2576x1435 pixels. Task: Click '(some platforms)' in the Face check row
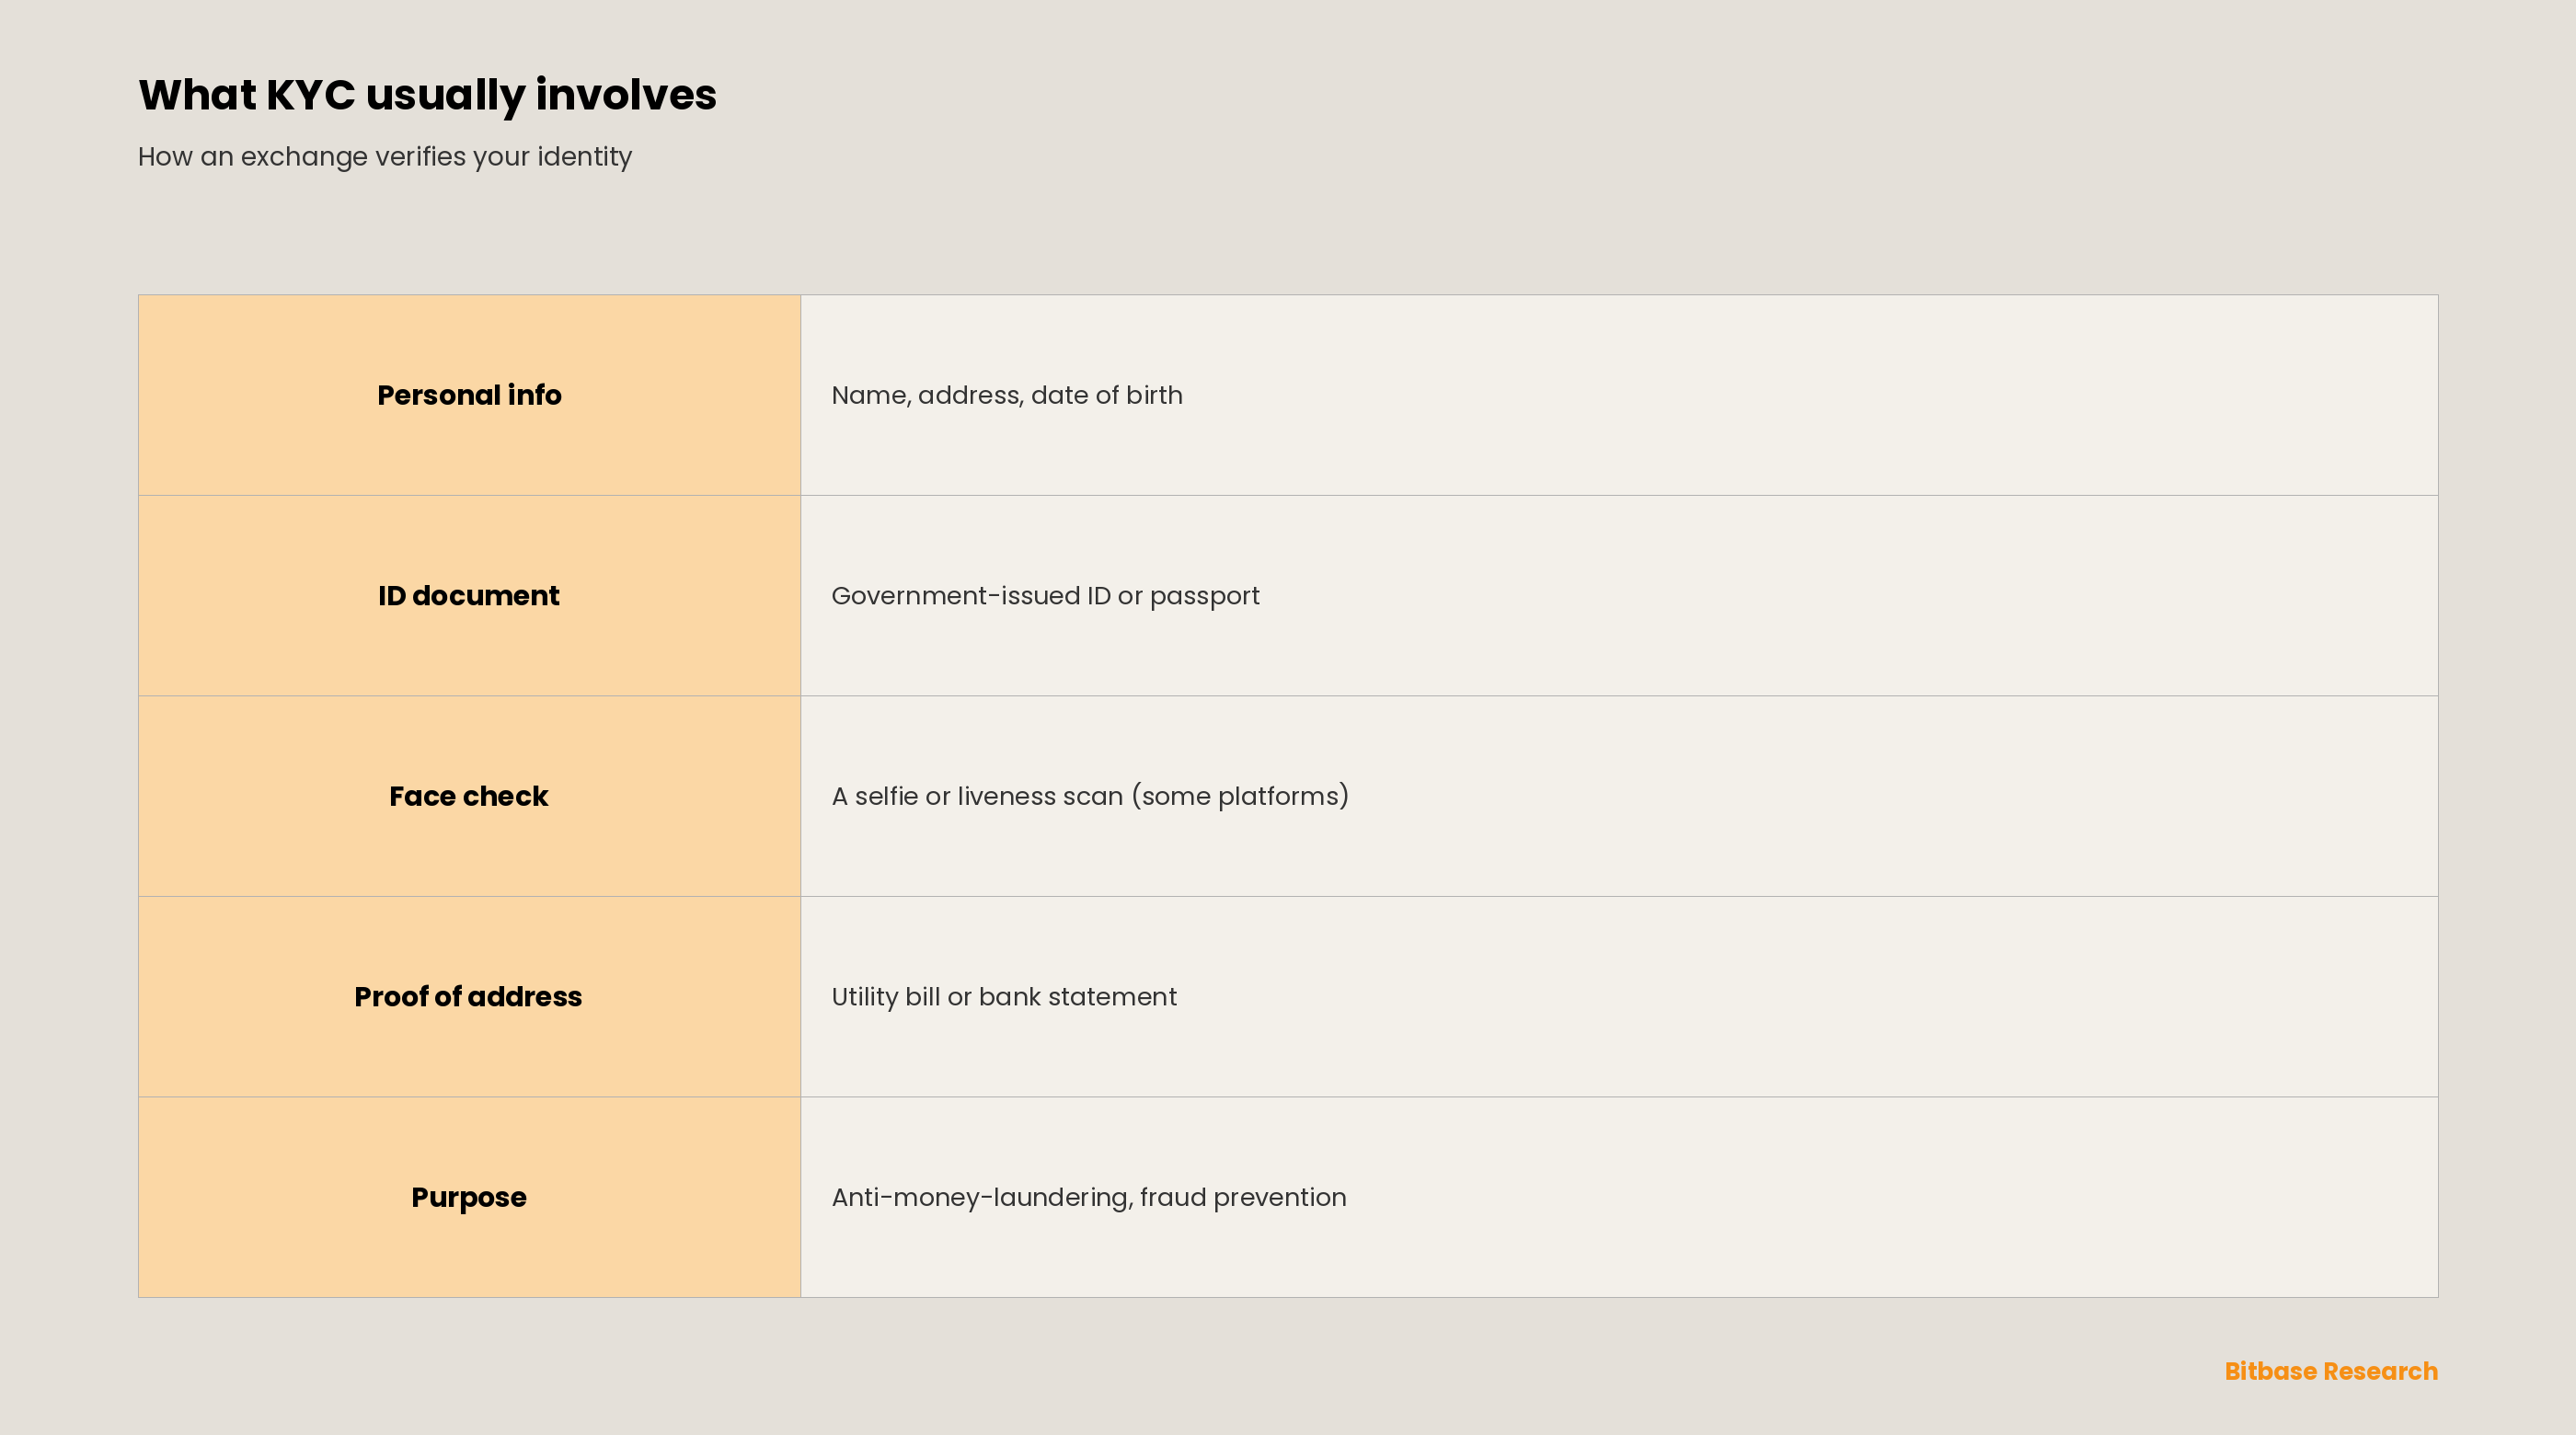[x=1240, y=796]
